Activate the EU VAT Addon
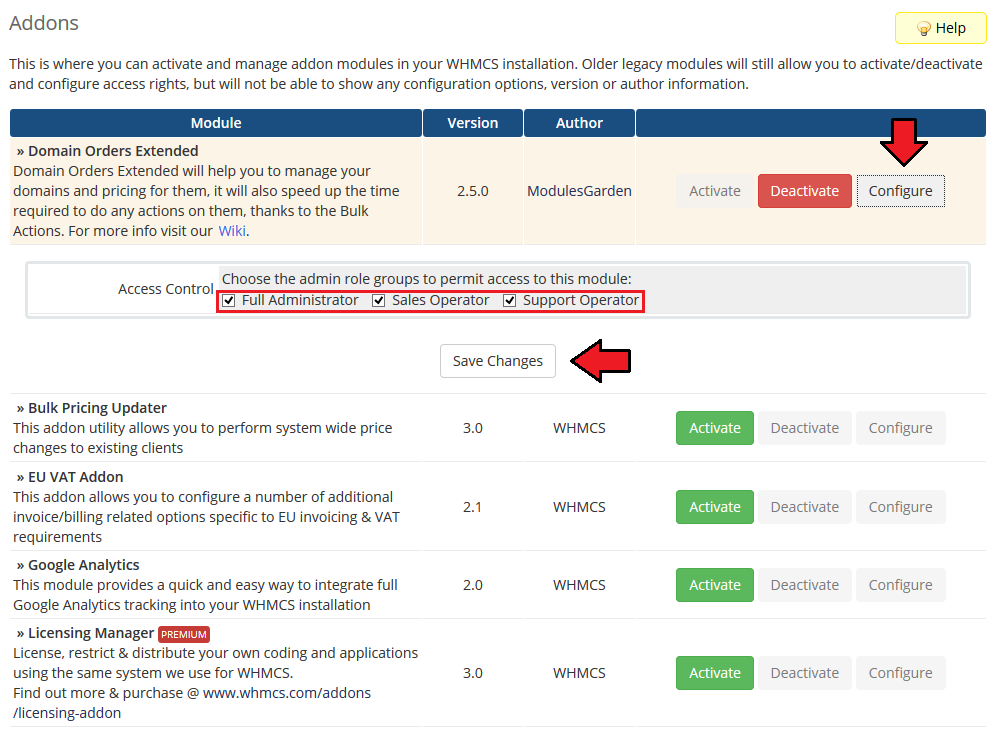The height and width of the screenshot is (732, 998). pyautogui.click(x=714, y=507)
